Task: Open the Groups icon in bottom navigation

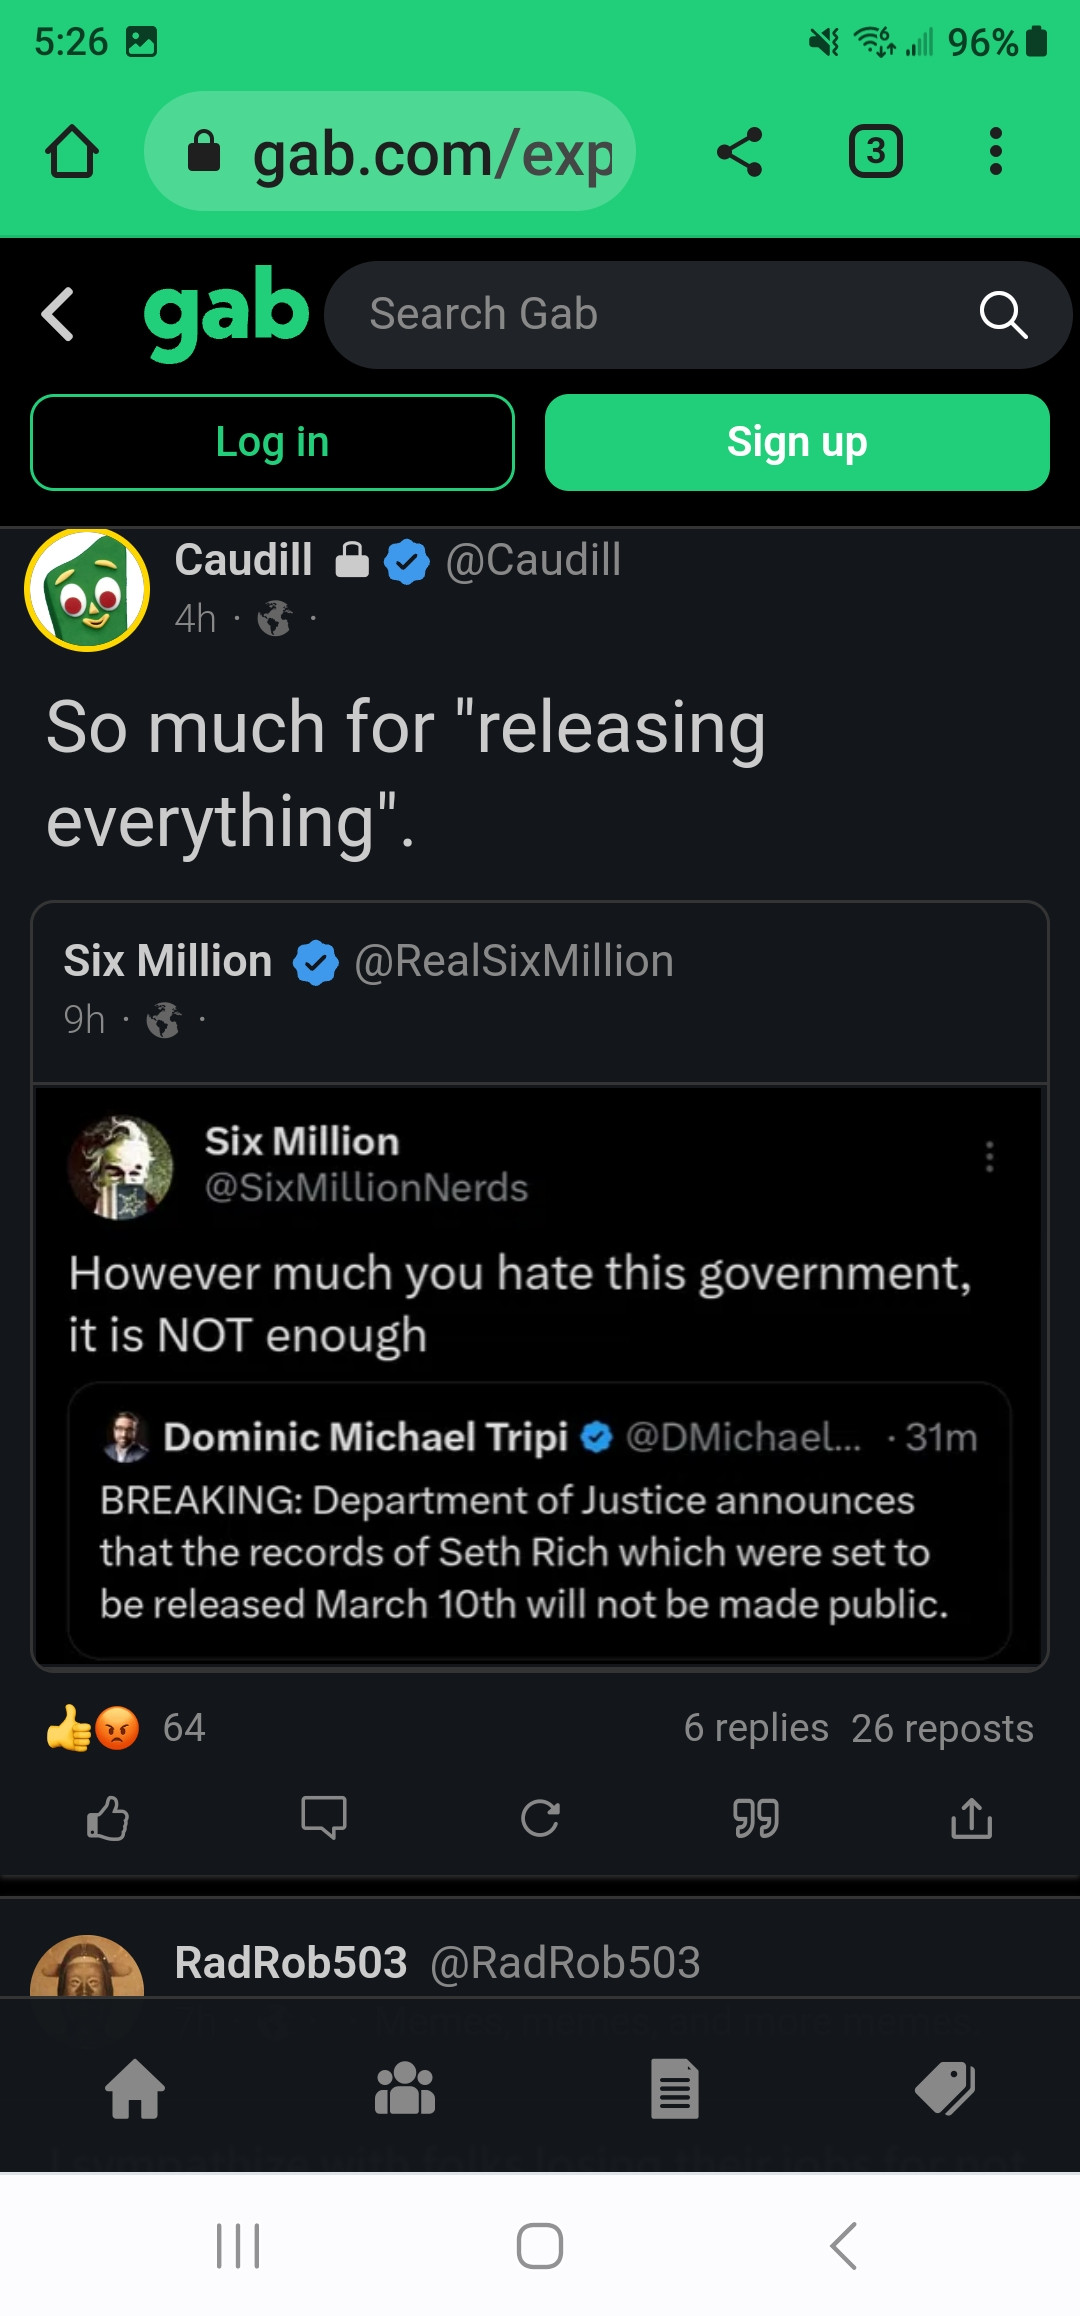Action: (x=405, y=2088)
